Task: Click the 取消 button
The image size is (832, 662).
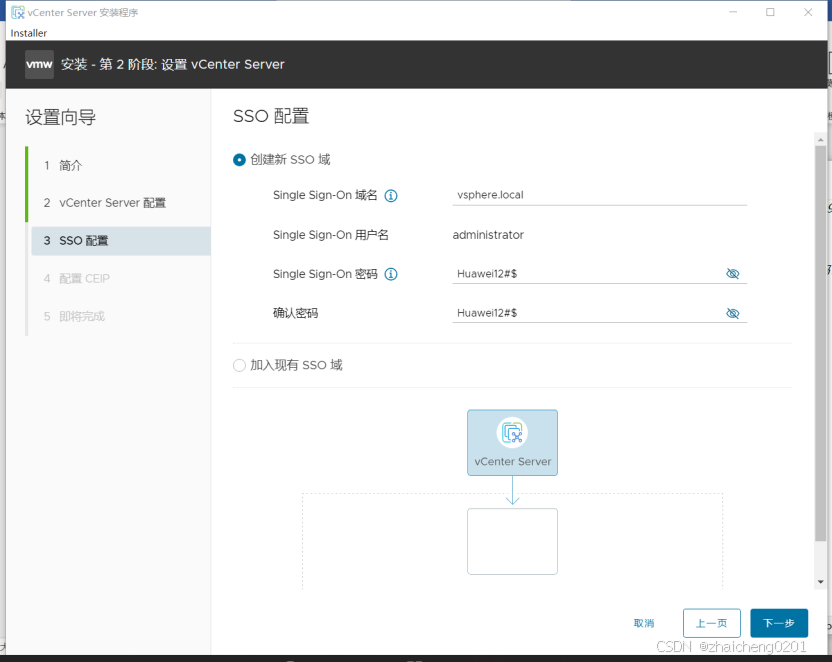Action: [644, 623]
